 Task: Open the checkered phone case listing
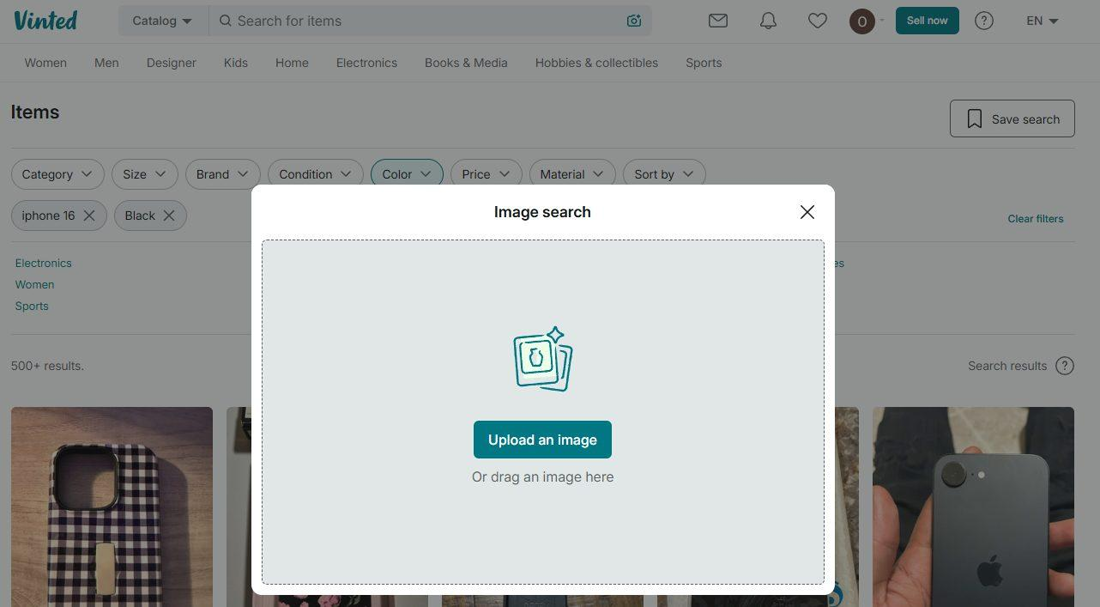[112, 507]
